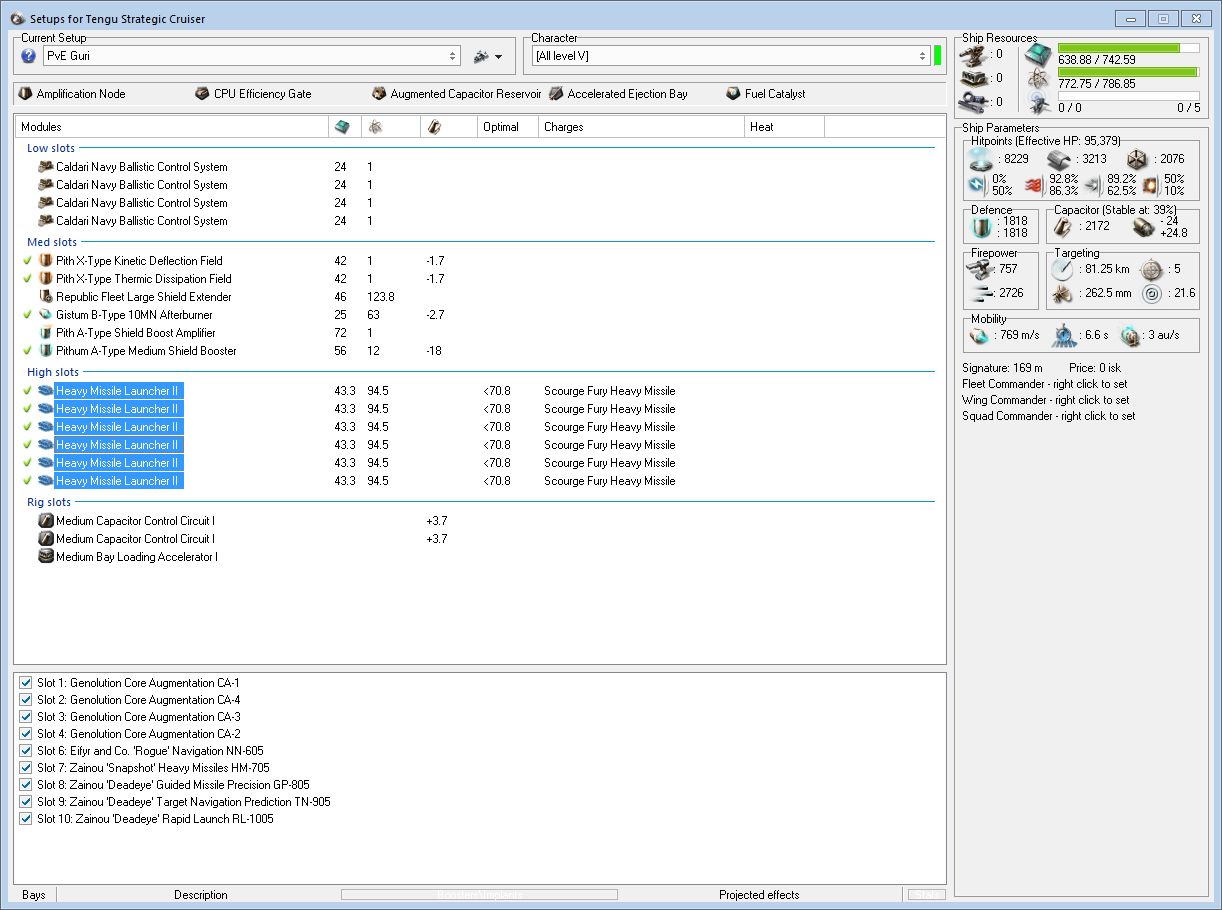Toggle Slot 8 Guided Missile Precision GP-805
1222x910 pixels.
tap(26, 785)
